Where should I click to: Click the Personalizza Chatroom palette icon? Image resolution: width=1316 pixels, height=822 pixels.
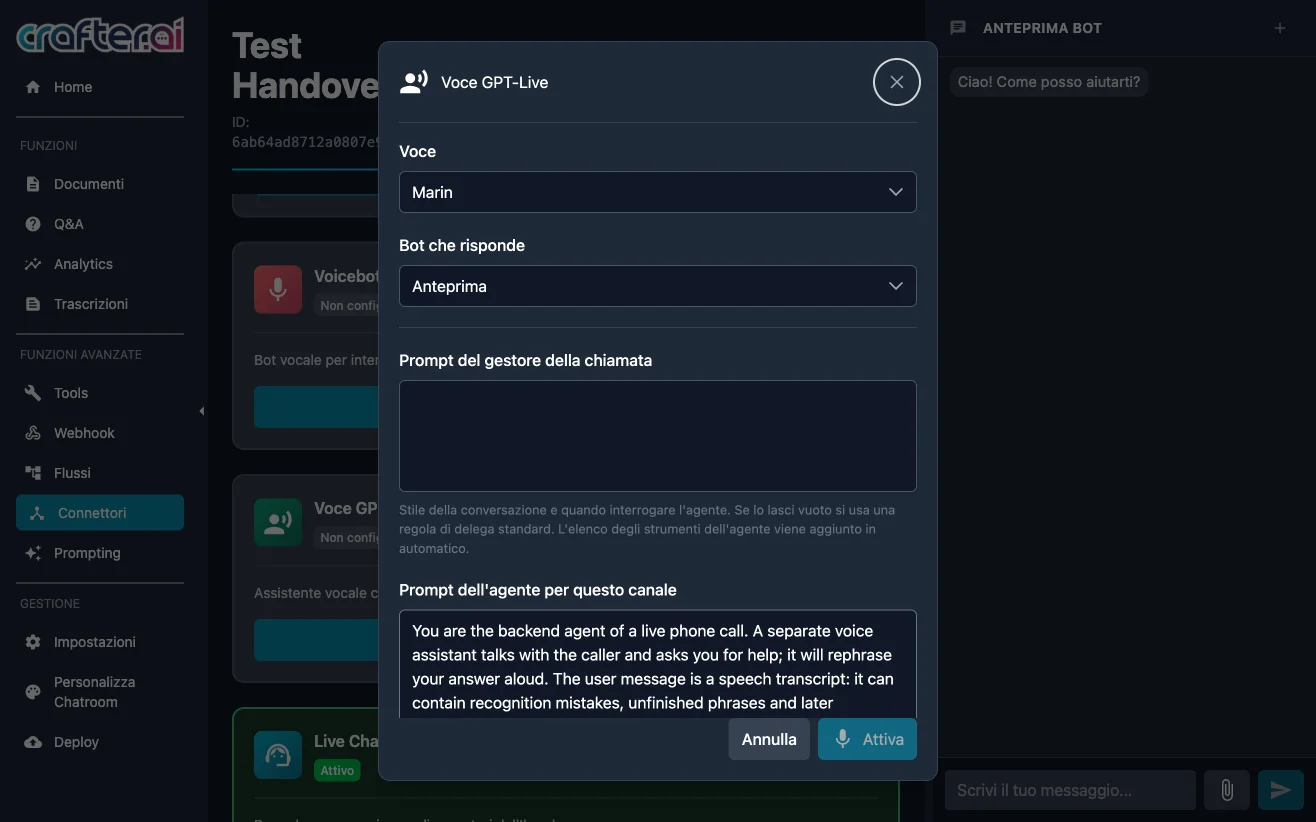point(33,692)
